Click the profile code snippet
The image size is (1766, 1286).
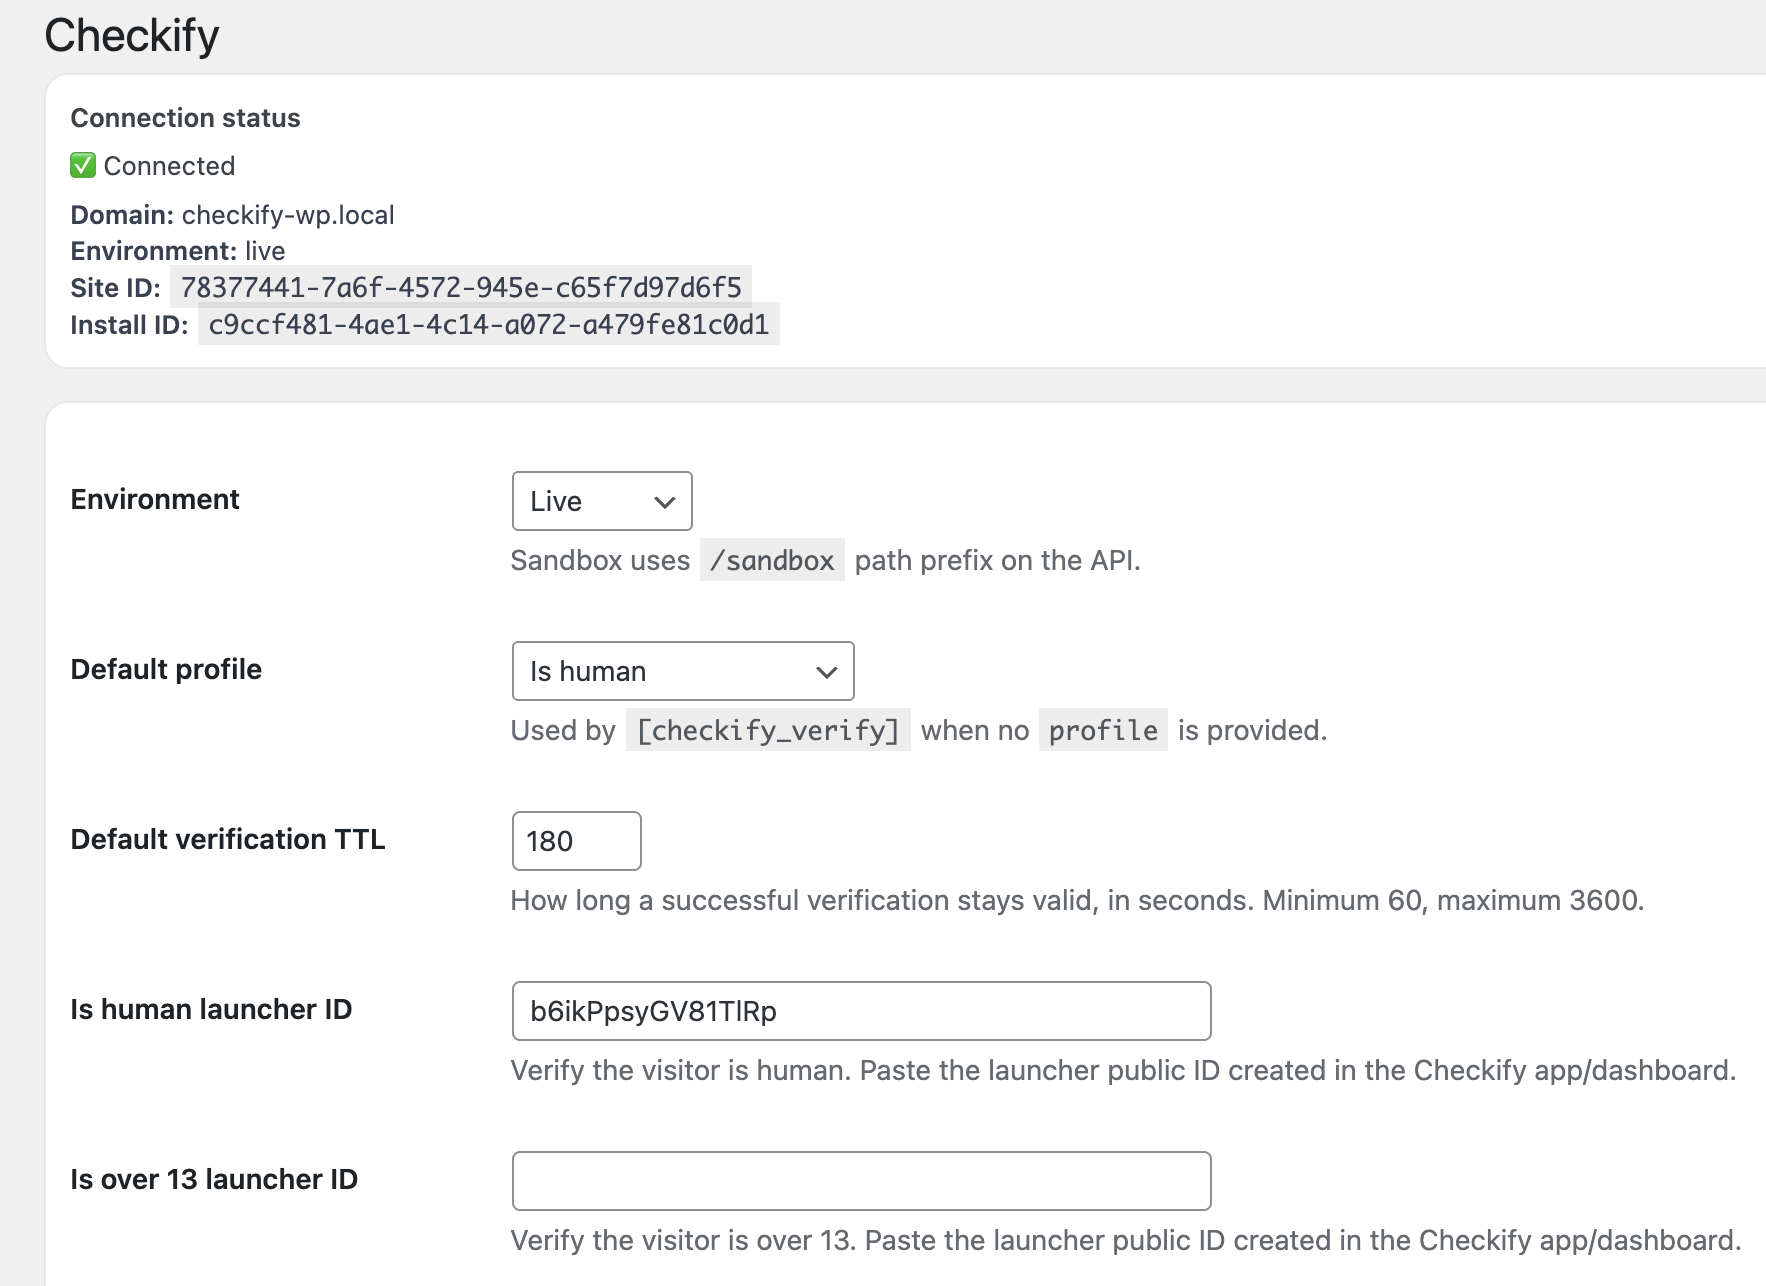1103,730
